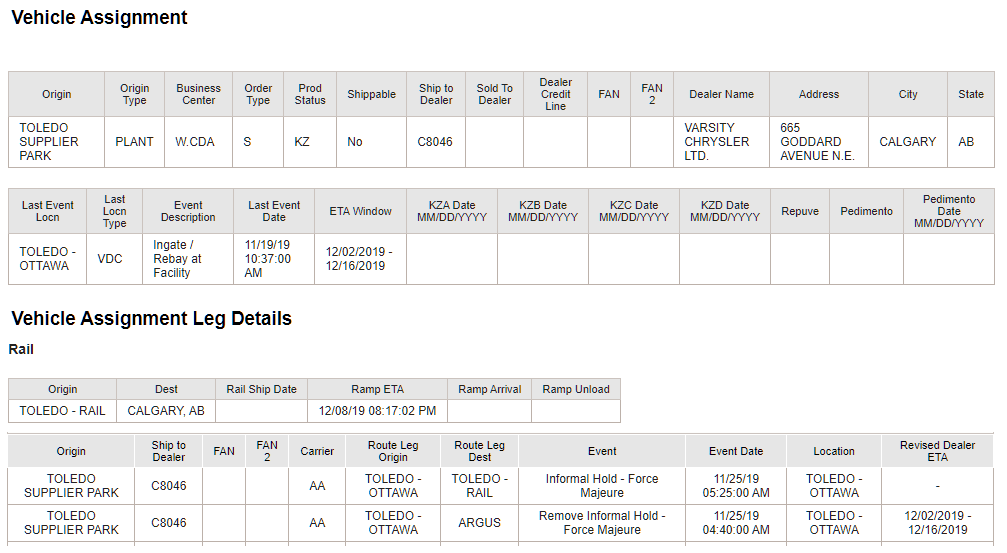Select the CALGARY, AB destination cell
The height and width of the screenshot is (553, 1007).
tap(166, 411)
